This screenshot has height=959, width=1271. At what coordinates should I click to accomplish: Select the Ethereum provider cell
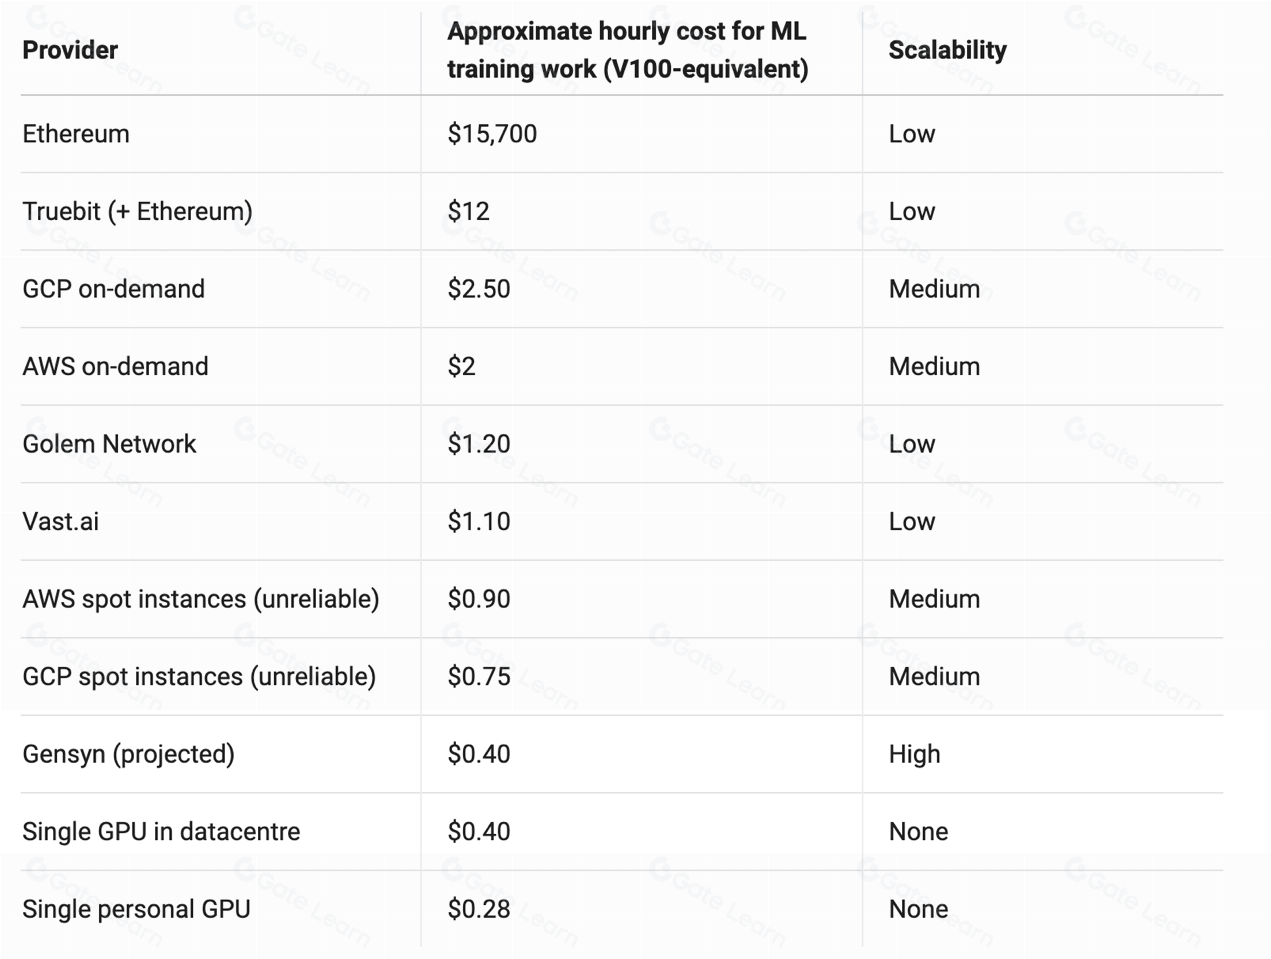point(76,134)
